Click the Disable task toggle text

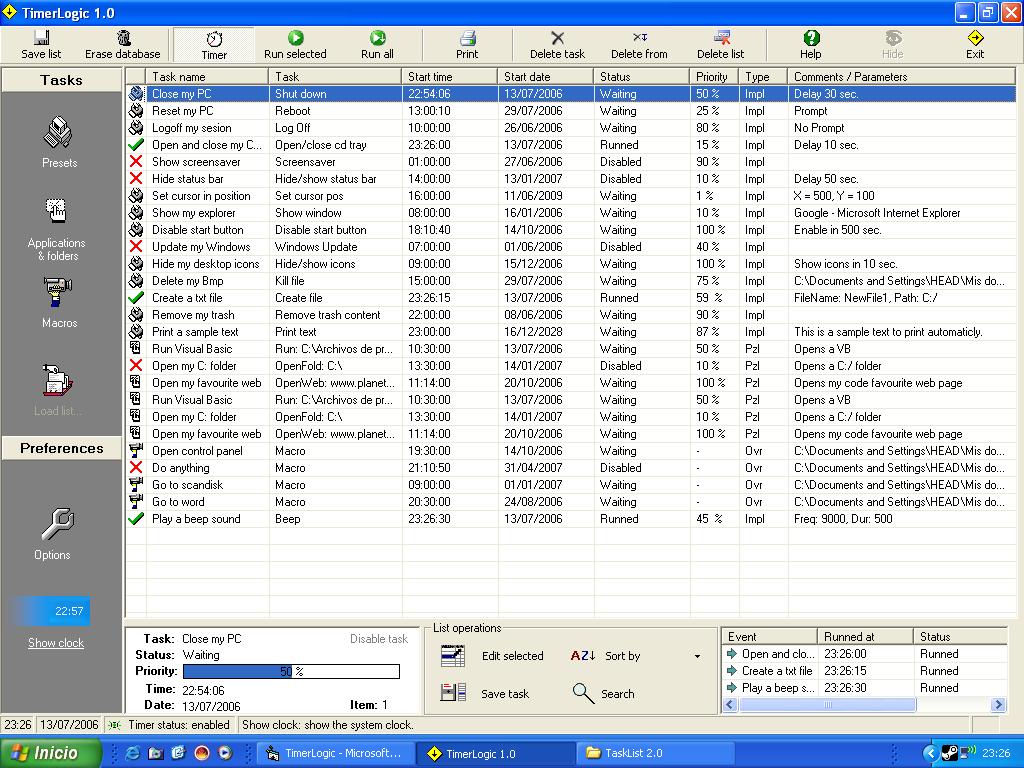378,639
